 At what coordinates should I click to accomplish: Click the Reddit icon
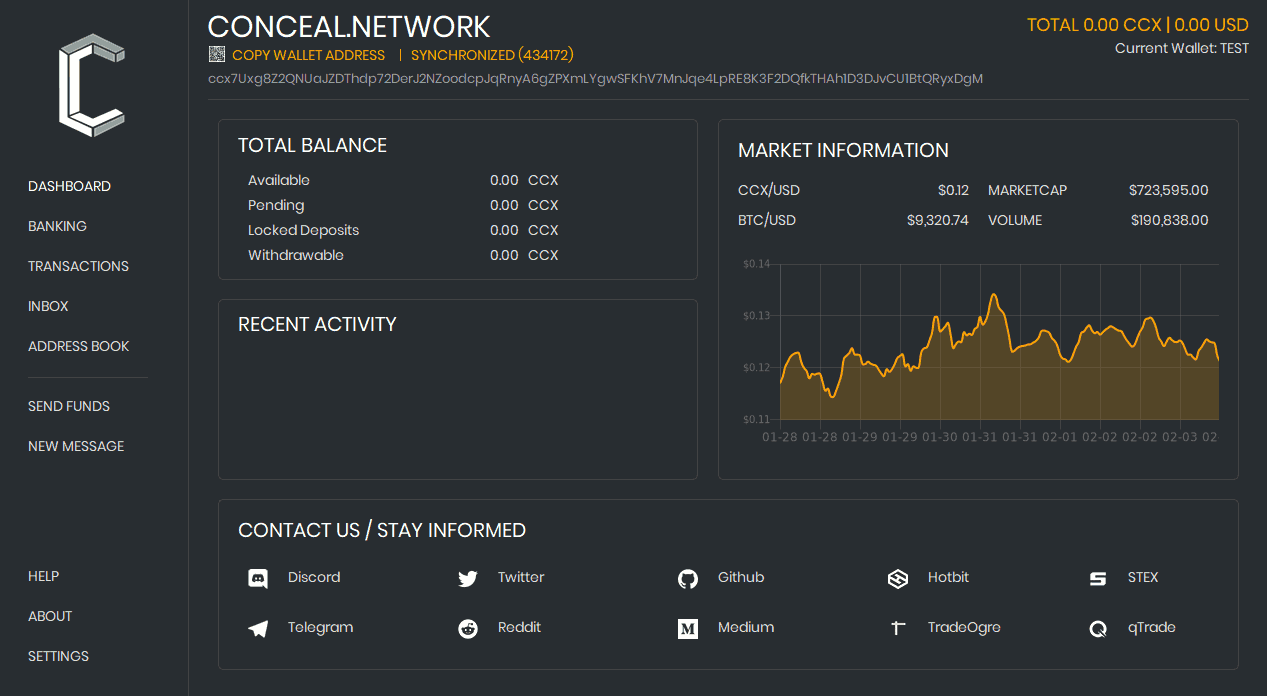coord(467,628)
